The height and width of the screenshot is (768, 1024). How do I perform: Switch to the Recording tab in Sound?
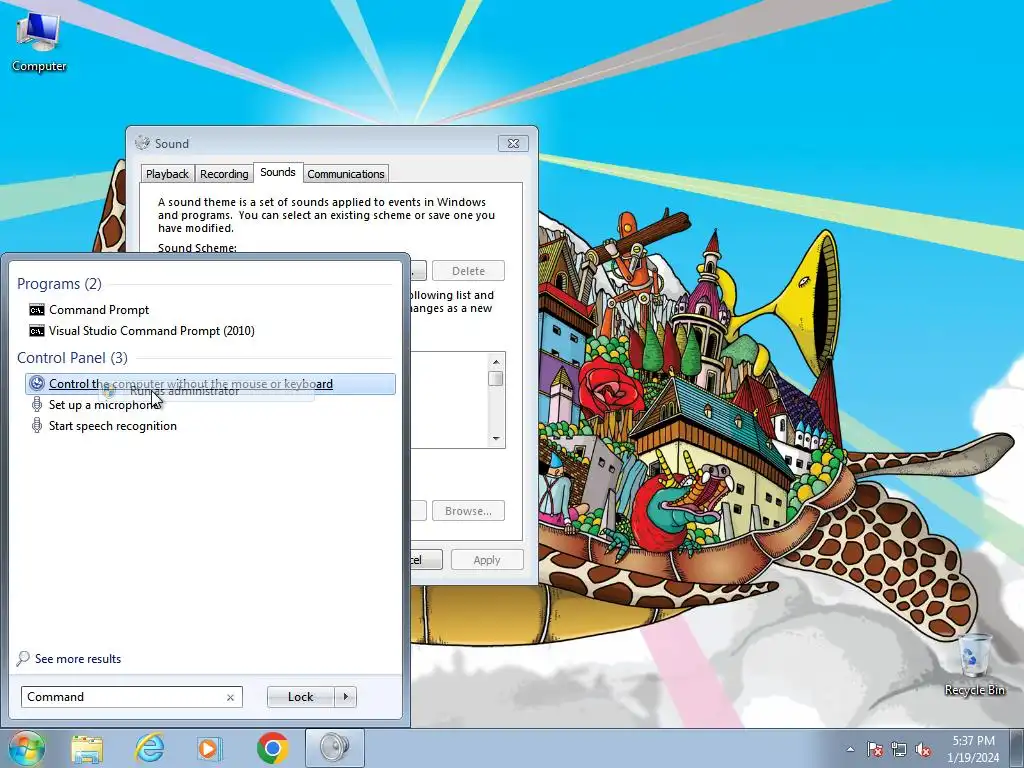point(224,174)
